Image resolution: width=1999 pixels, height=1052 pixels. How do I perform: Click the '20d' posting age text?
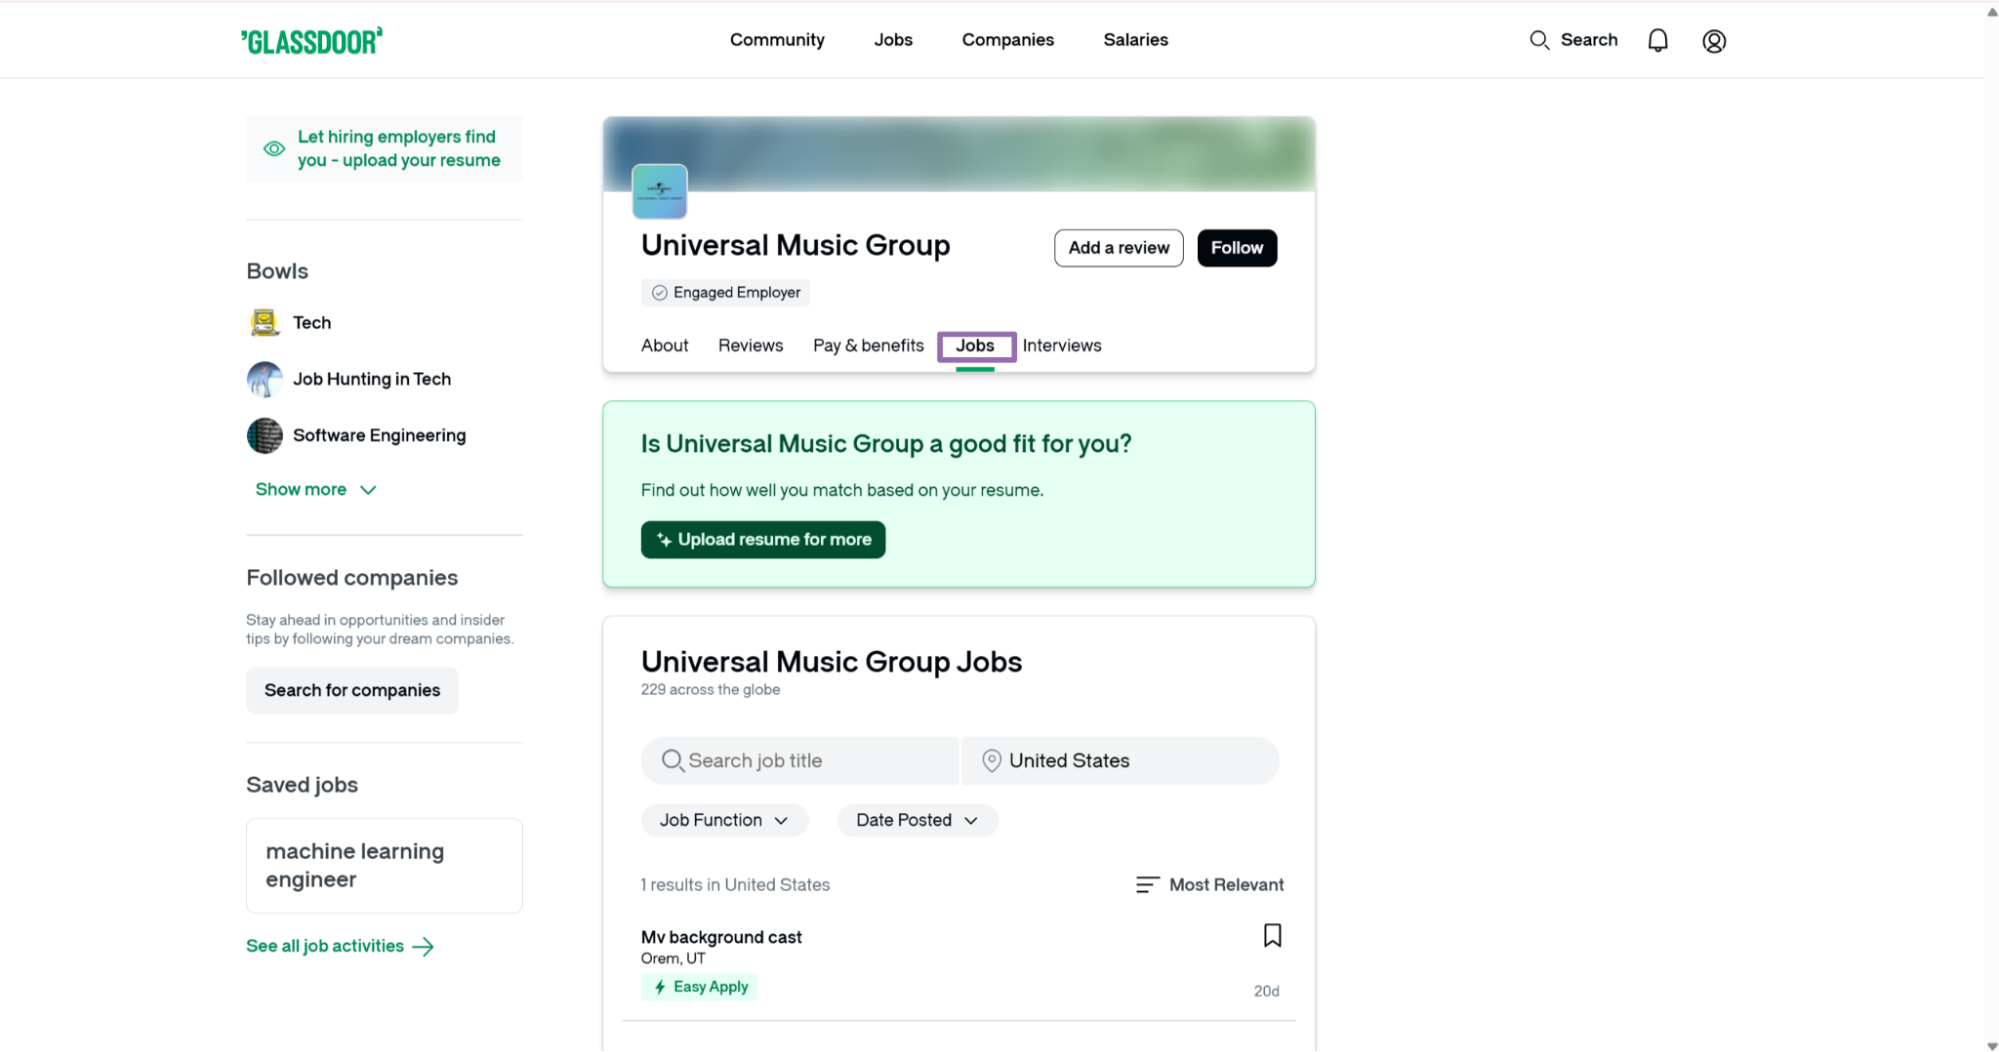1266,991
